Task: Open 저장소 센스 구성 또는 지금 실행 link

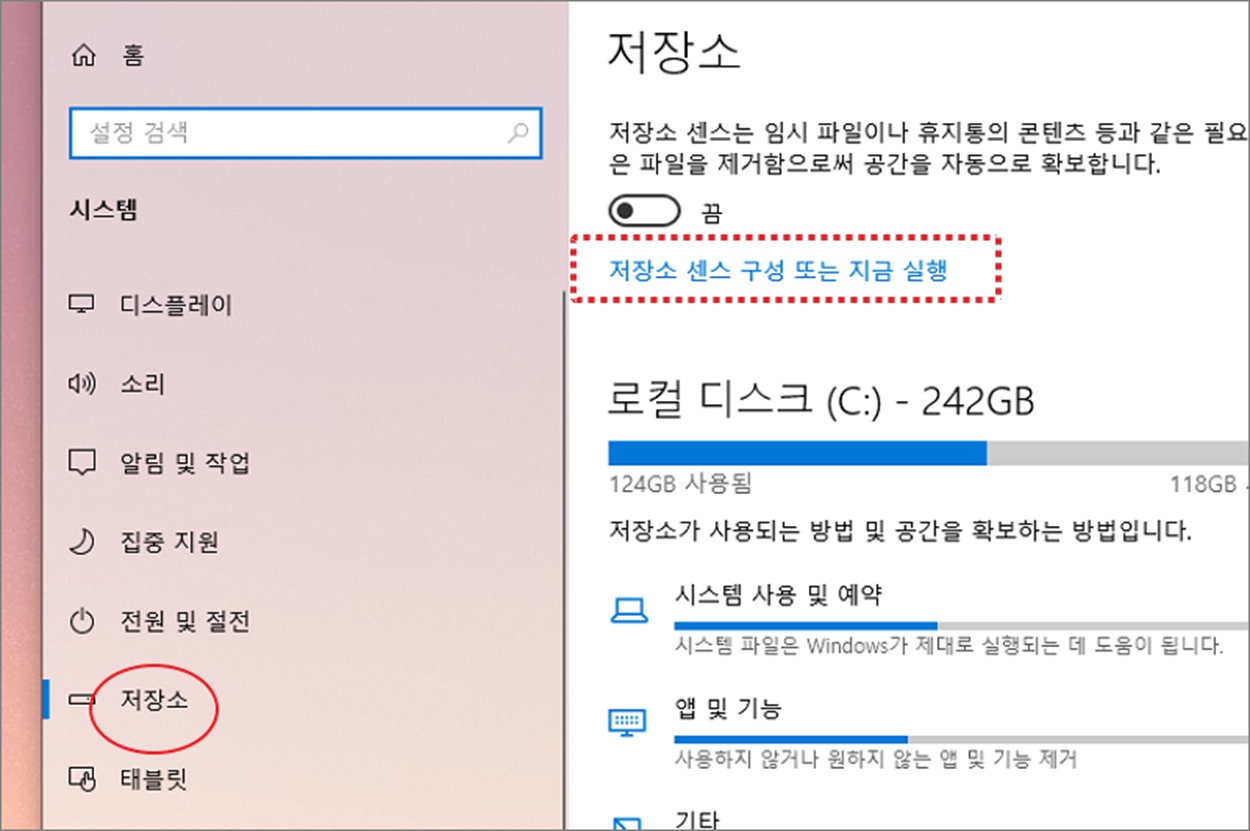Action: coord(778,270)
